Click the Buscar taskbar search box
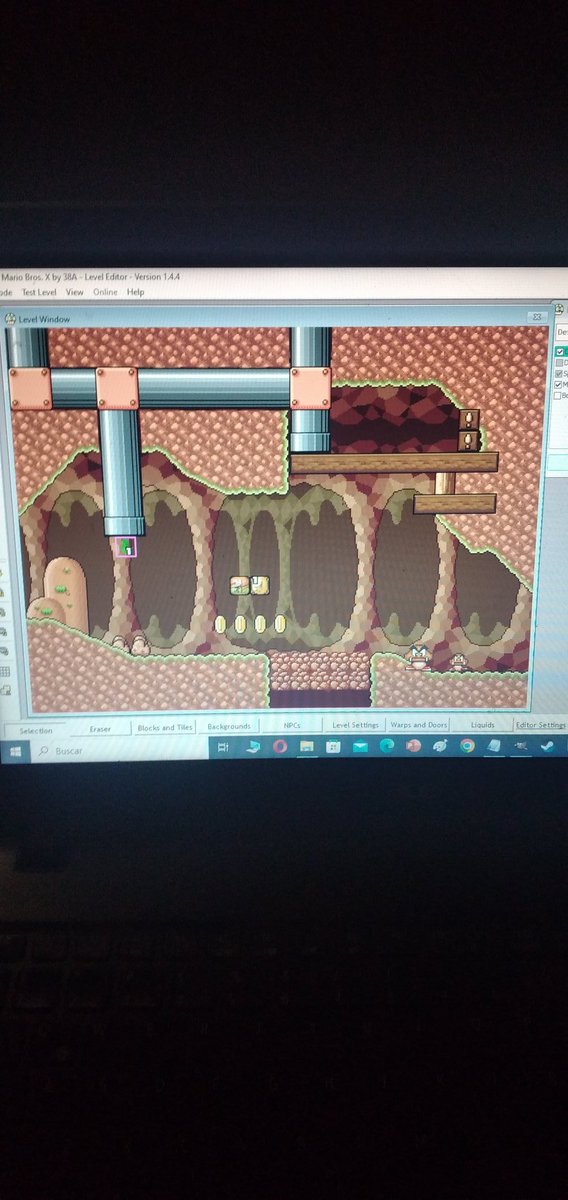 [x=120, y=749]
